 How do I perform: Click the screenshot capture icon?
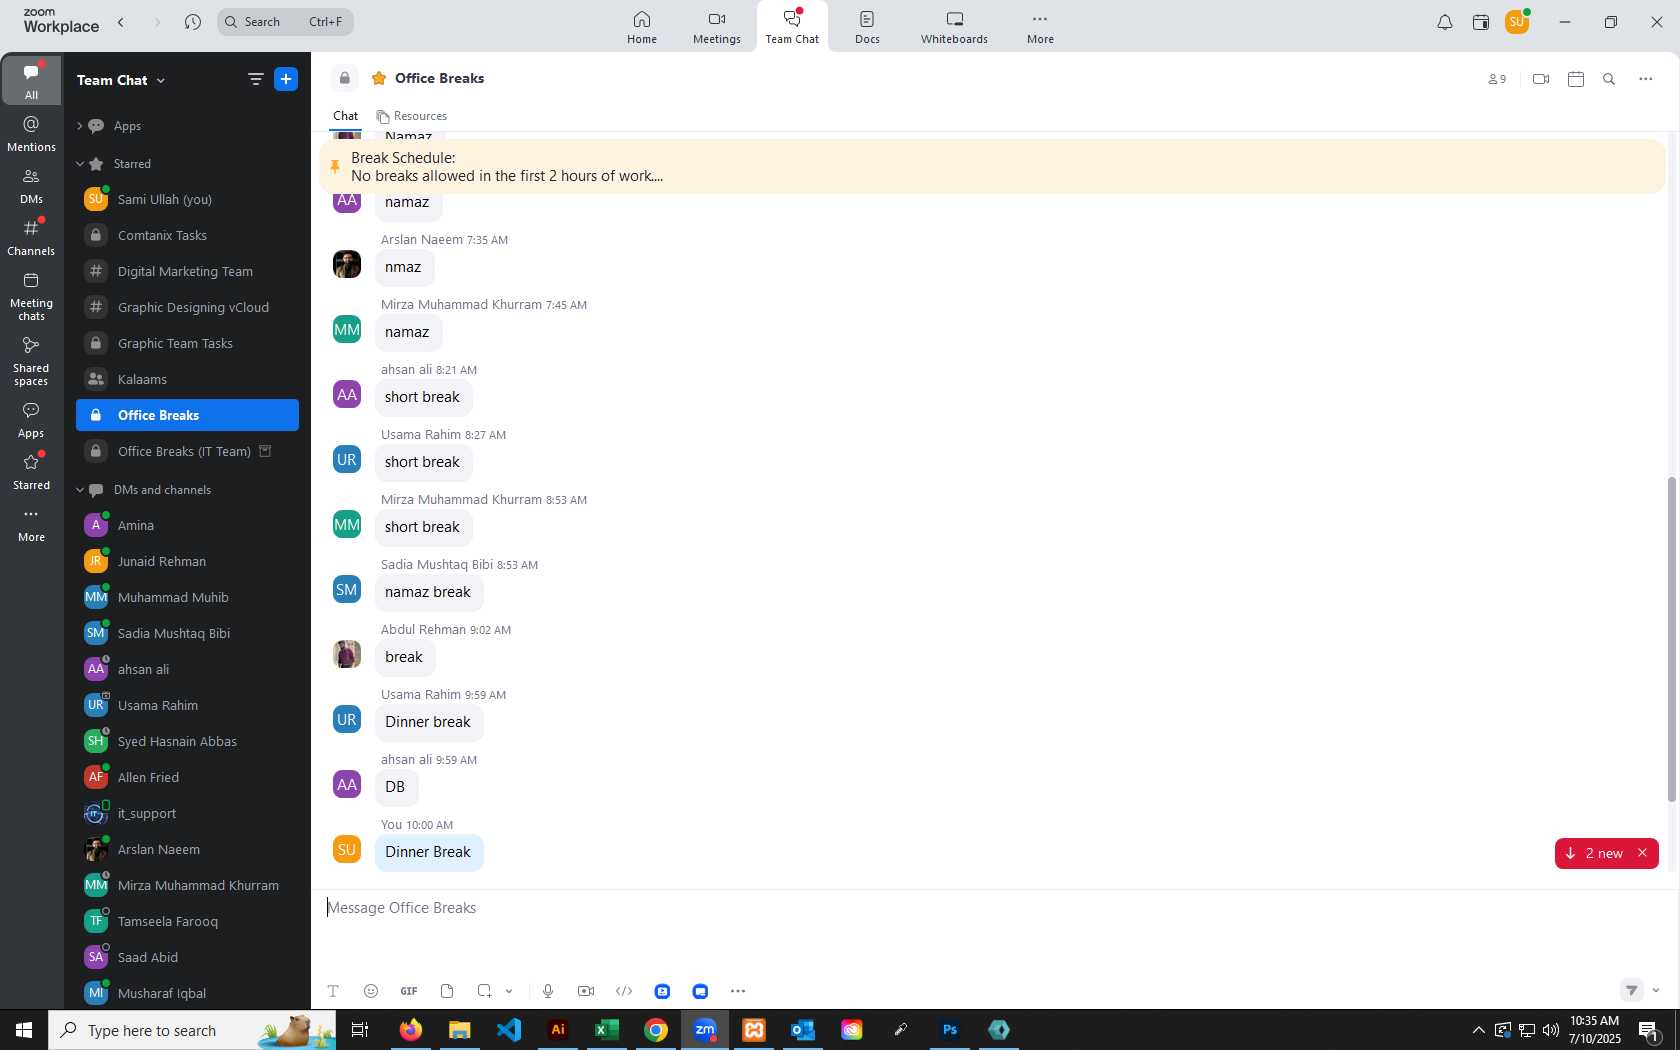point(485,991)
